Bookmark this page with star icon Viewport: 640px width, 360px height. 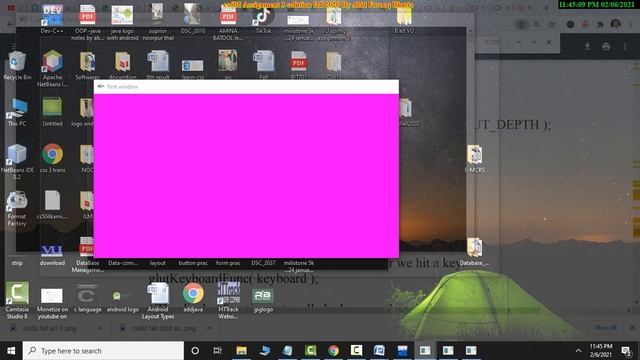552,24
